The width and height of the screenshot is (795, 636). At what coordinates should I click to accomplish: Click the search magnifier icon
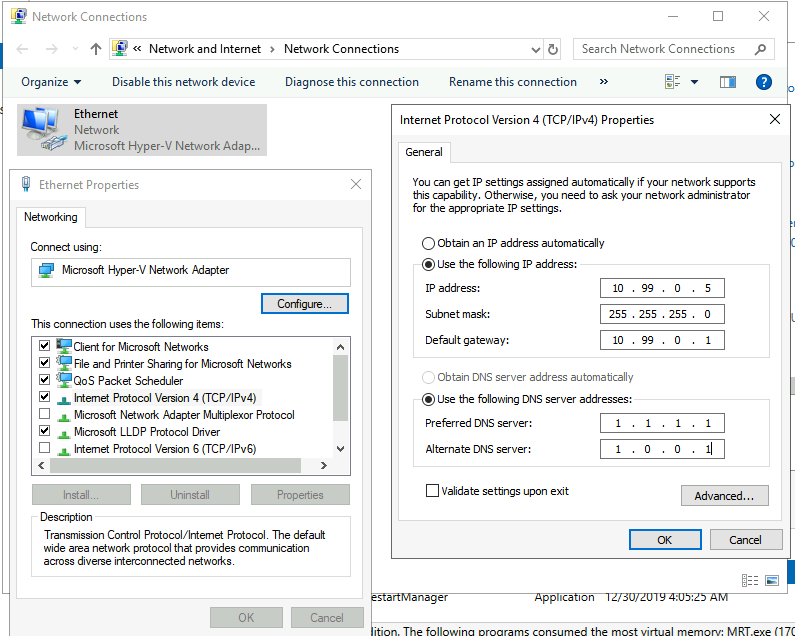761,49
